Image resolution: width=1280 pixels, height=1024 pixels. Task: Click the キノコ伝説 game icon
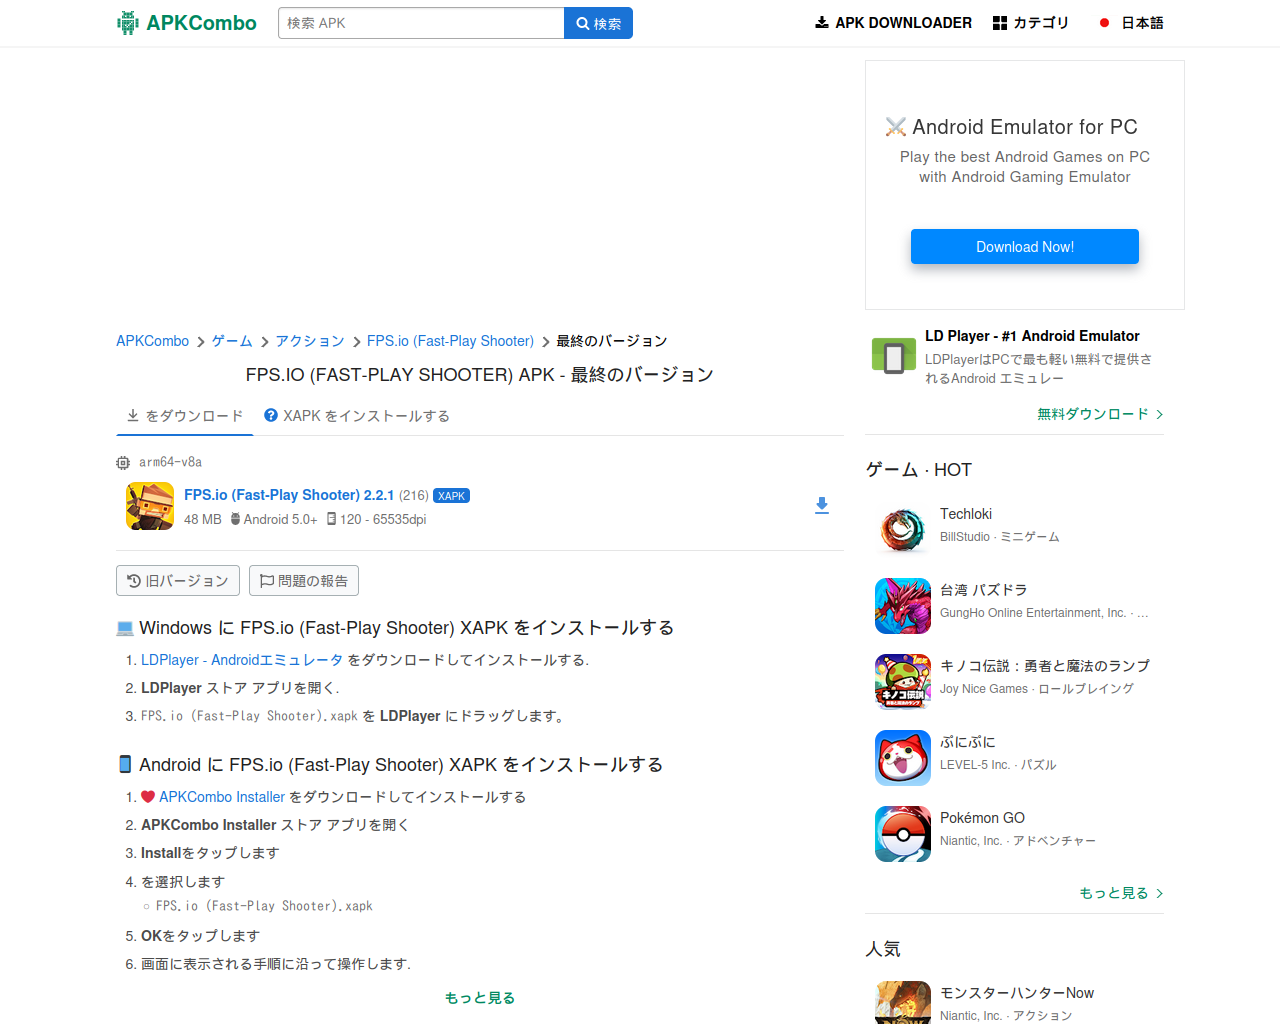(903, 682)
